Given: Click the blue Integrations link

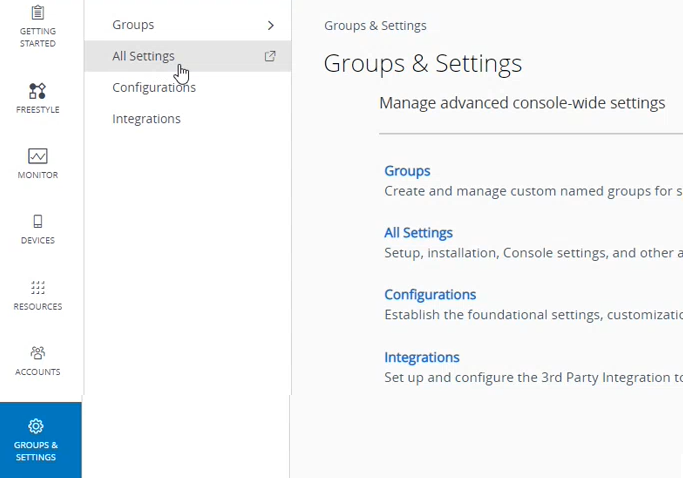Looking at the screenshot, I should click(x=422, y=357).
